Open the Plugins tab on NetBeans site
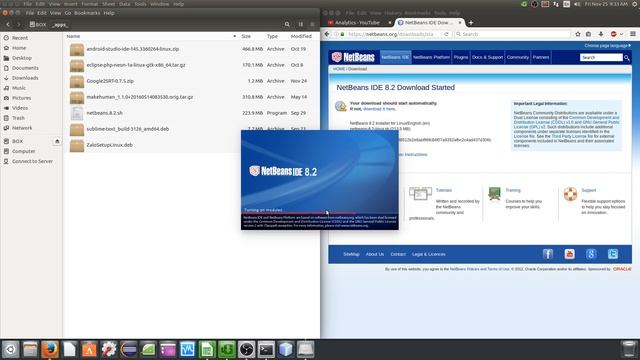Viewport: 640px width, 360px height. (461, 57)
